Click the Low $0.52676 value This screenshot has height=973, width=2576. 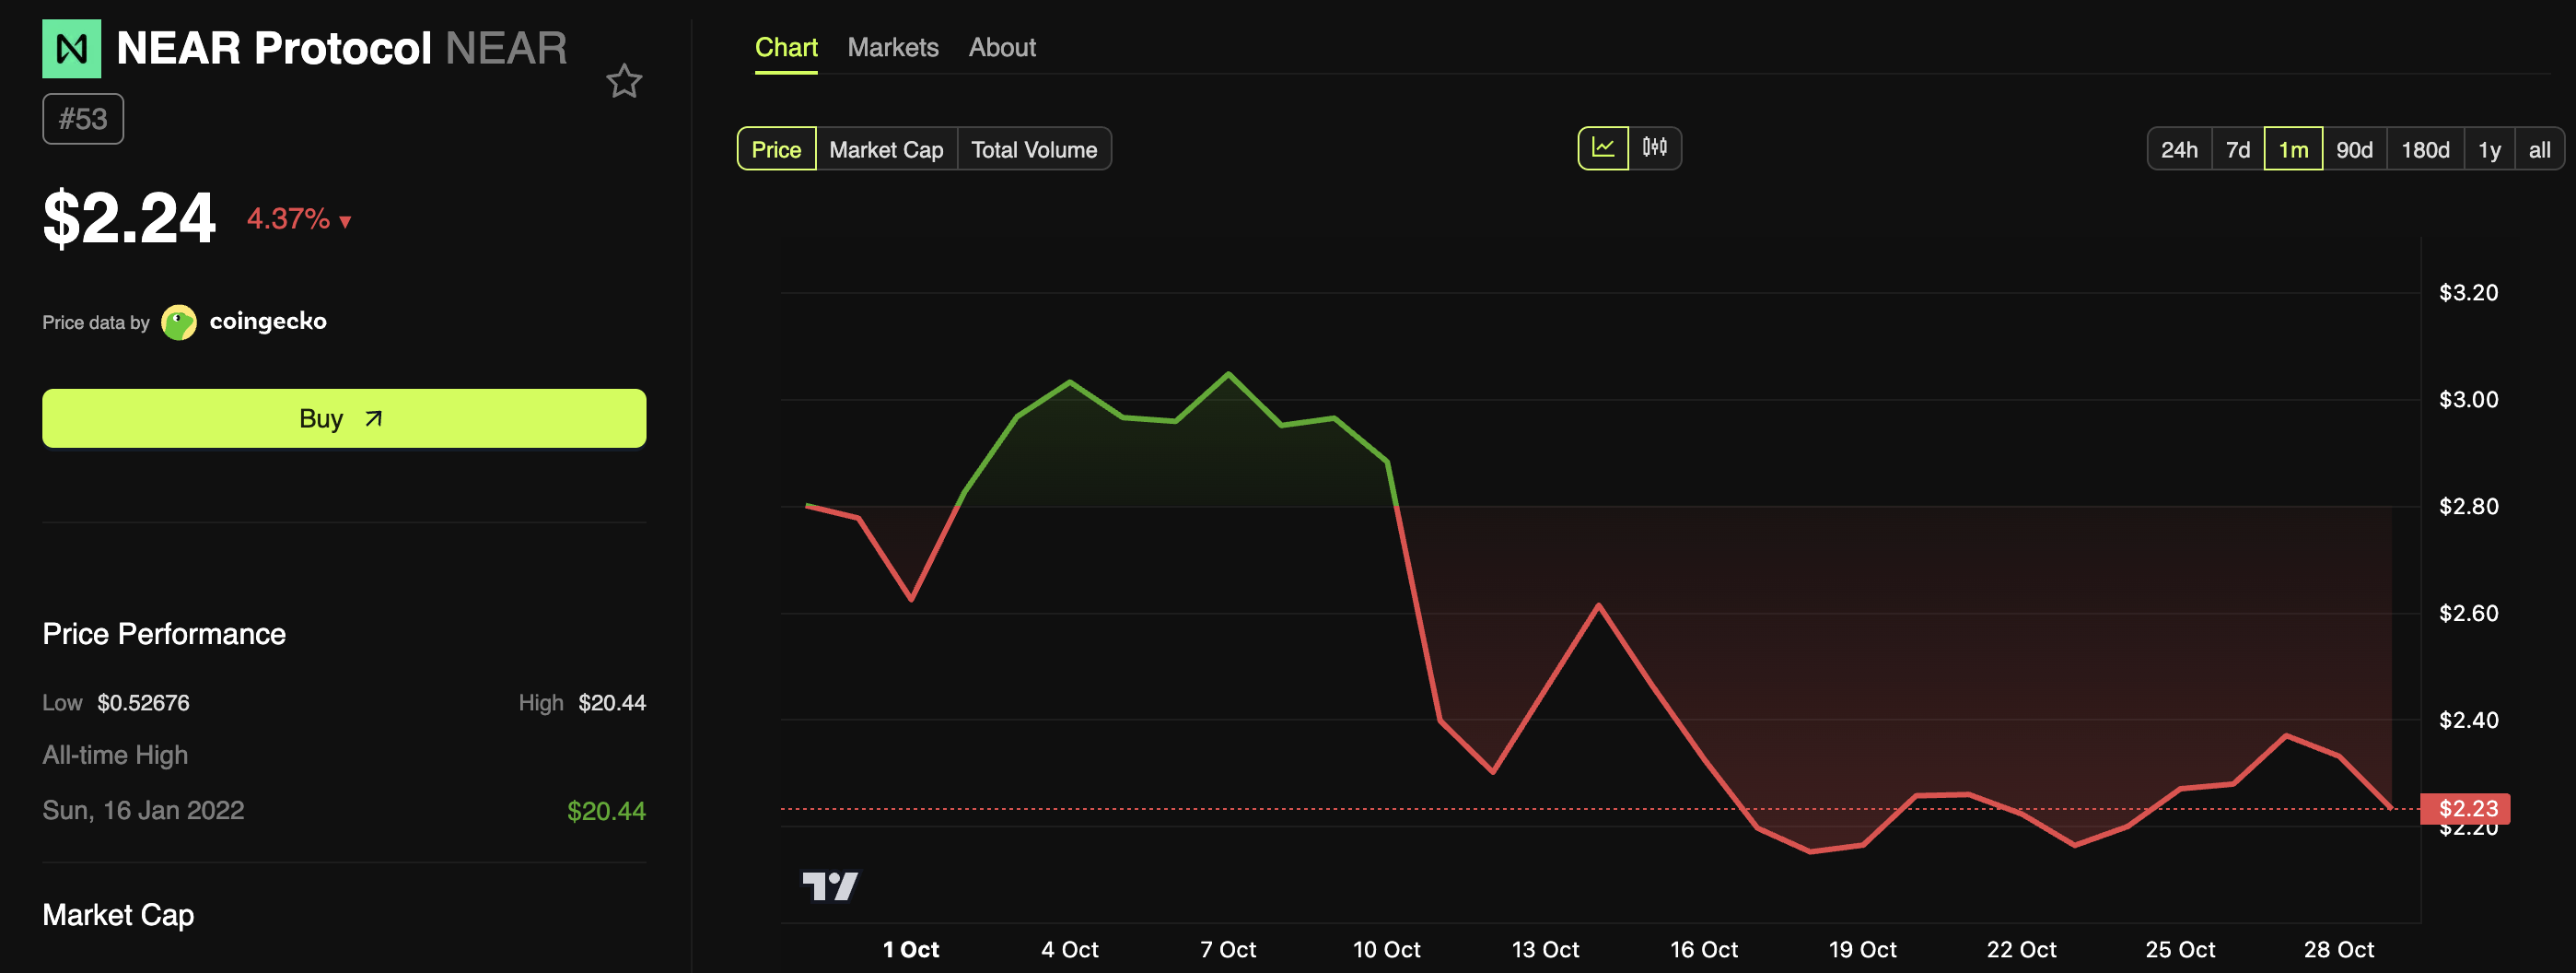[143, 703]
